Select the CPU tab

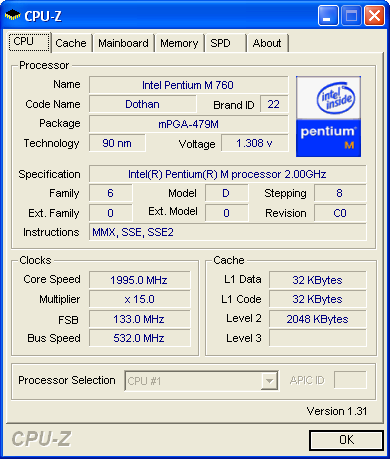(29, 42)
